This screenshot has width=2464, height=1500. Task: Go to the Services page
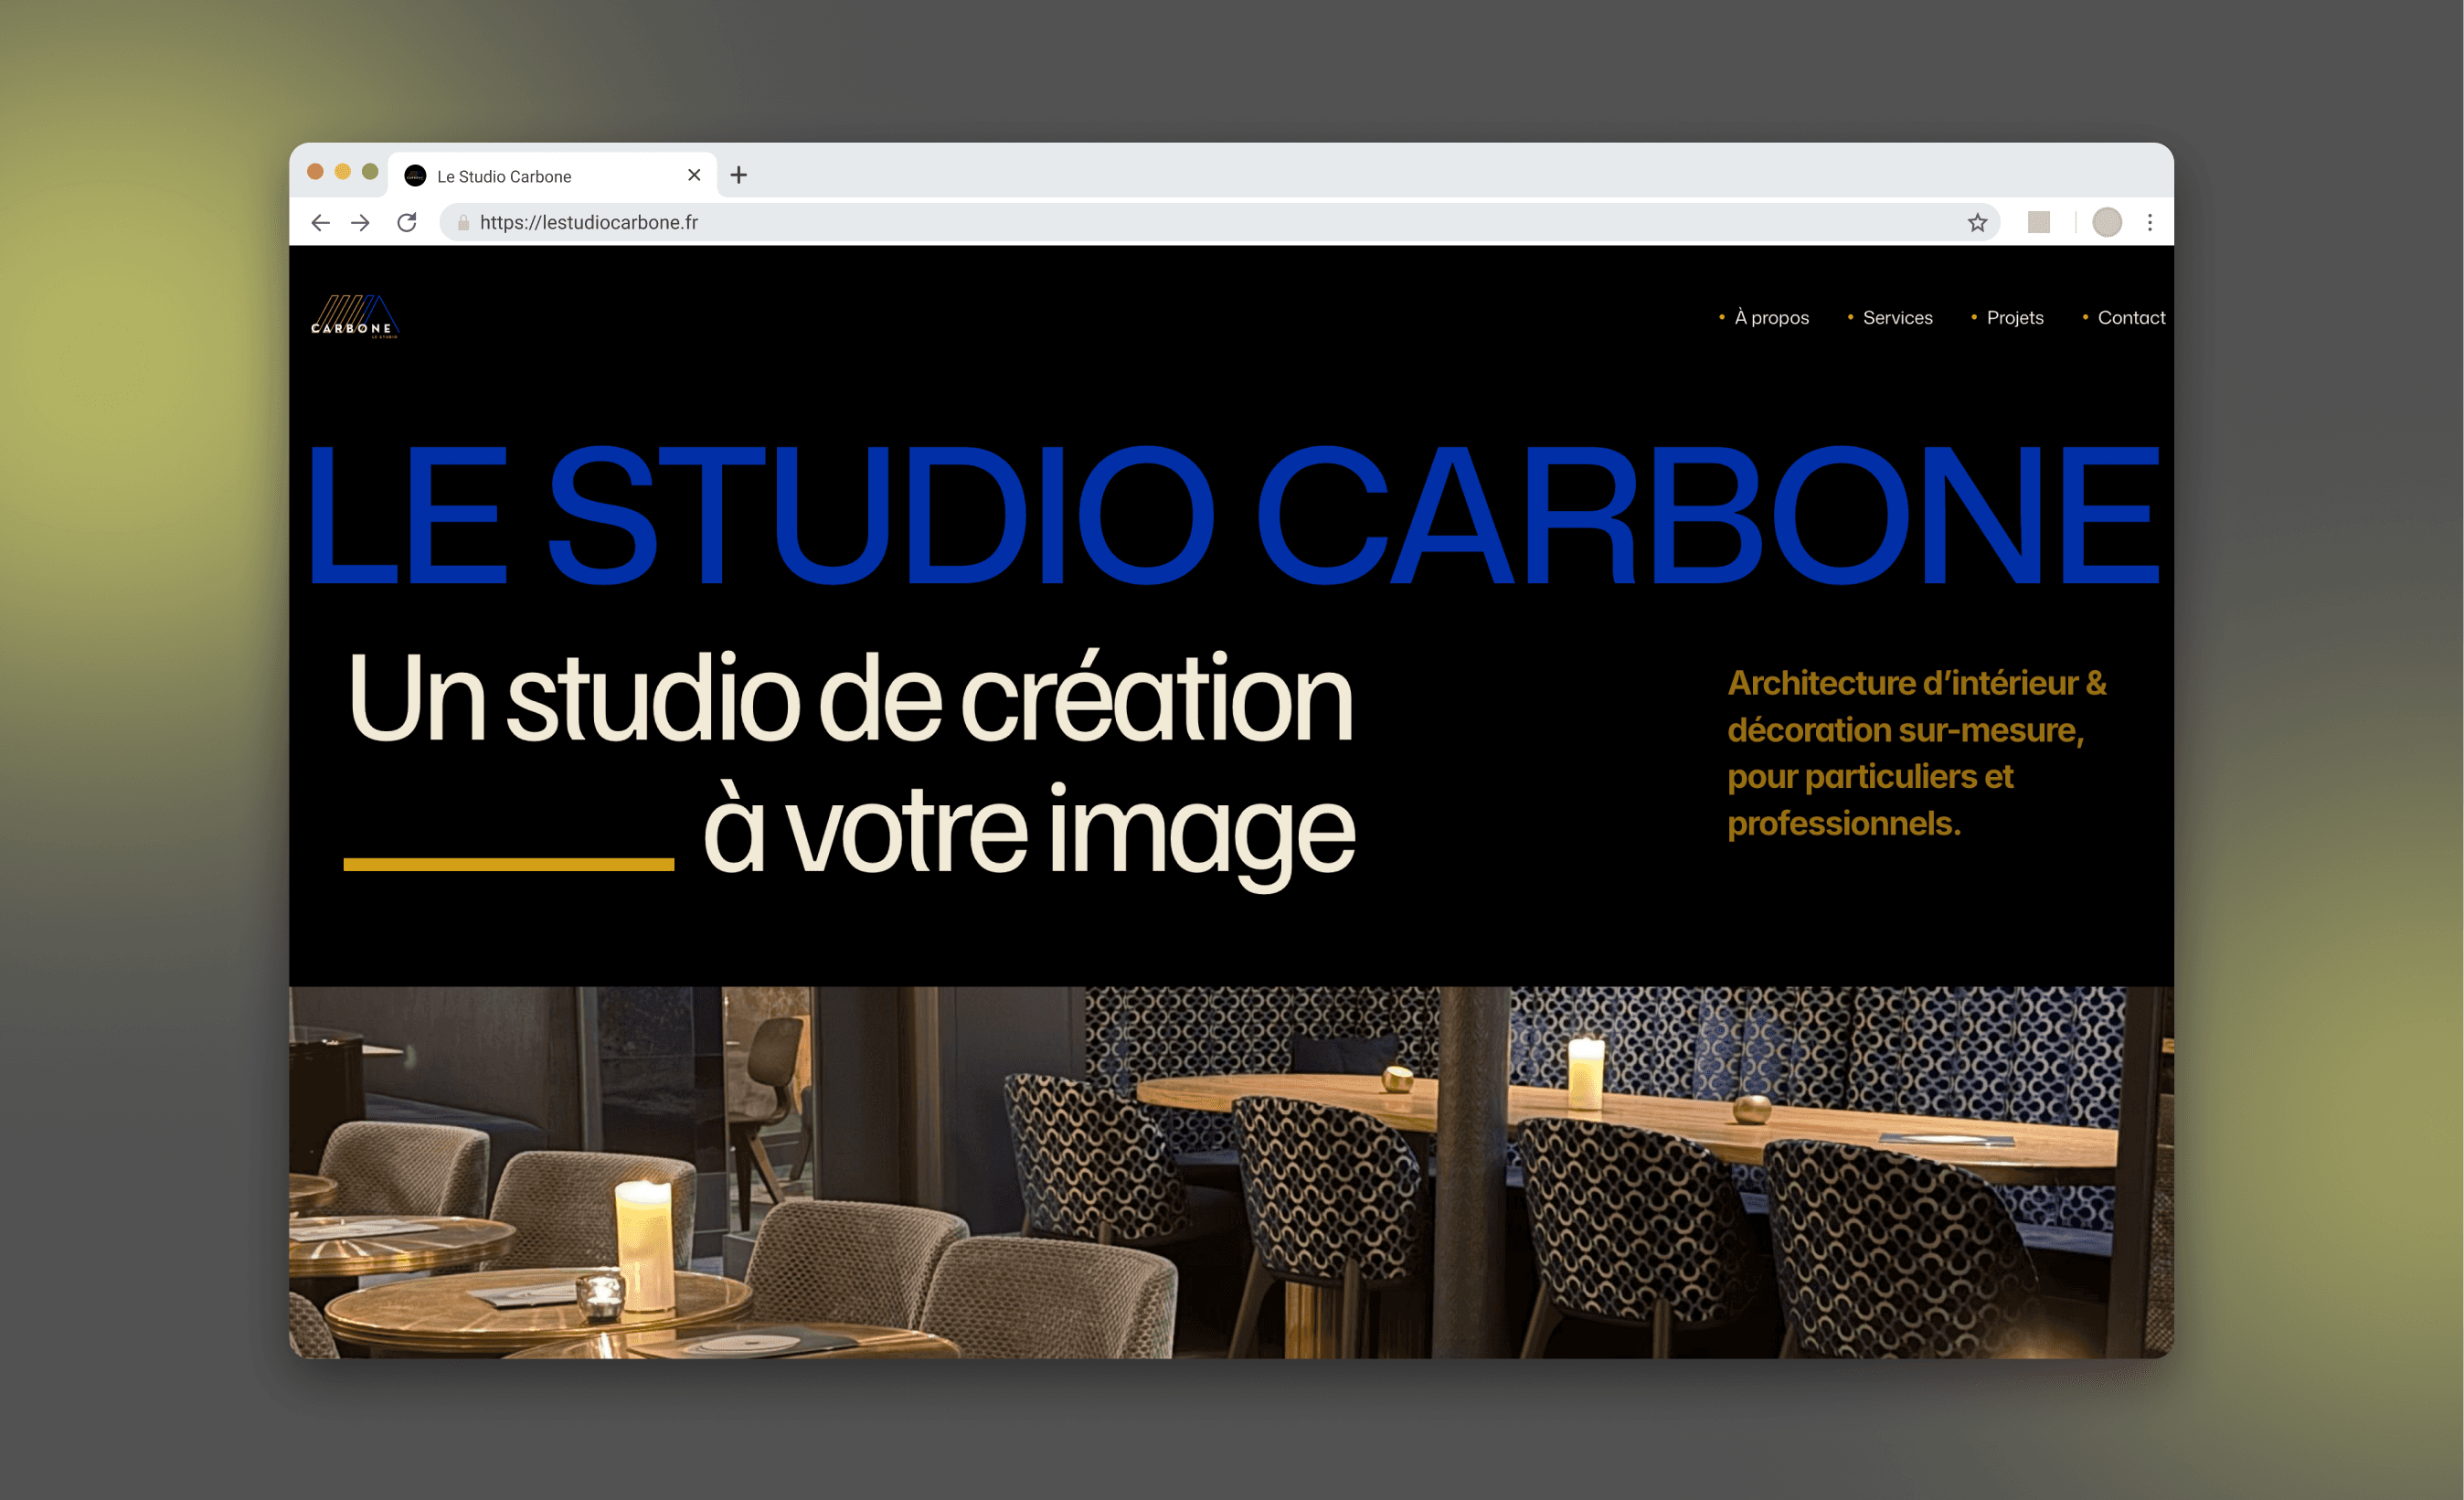pos(1897,317)
